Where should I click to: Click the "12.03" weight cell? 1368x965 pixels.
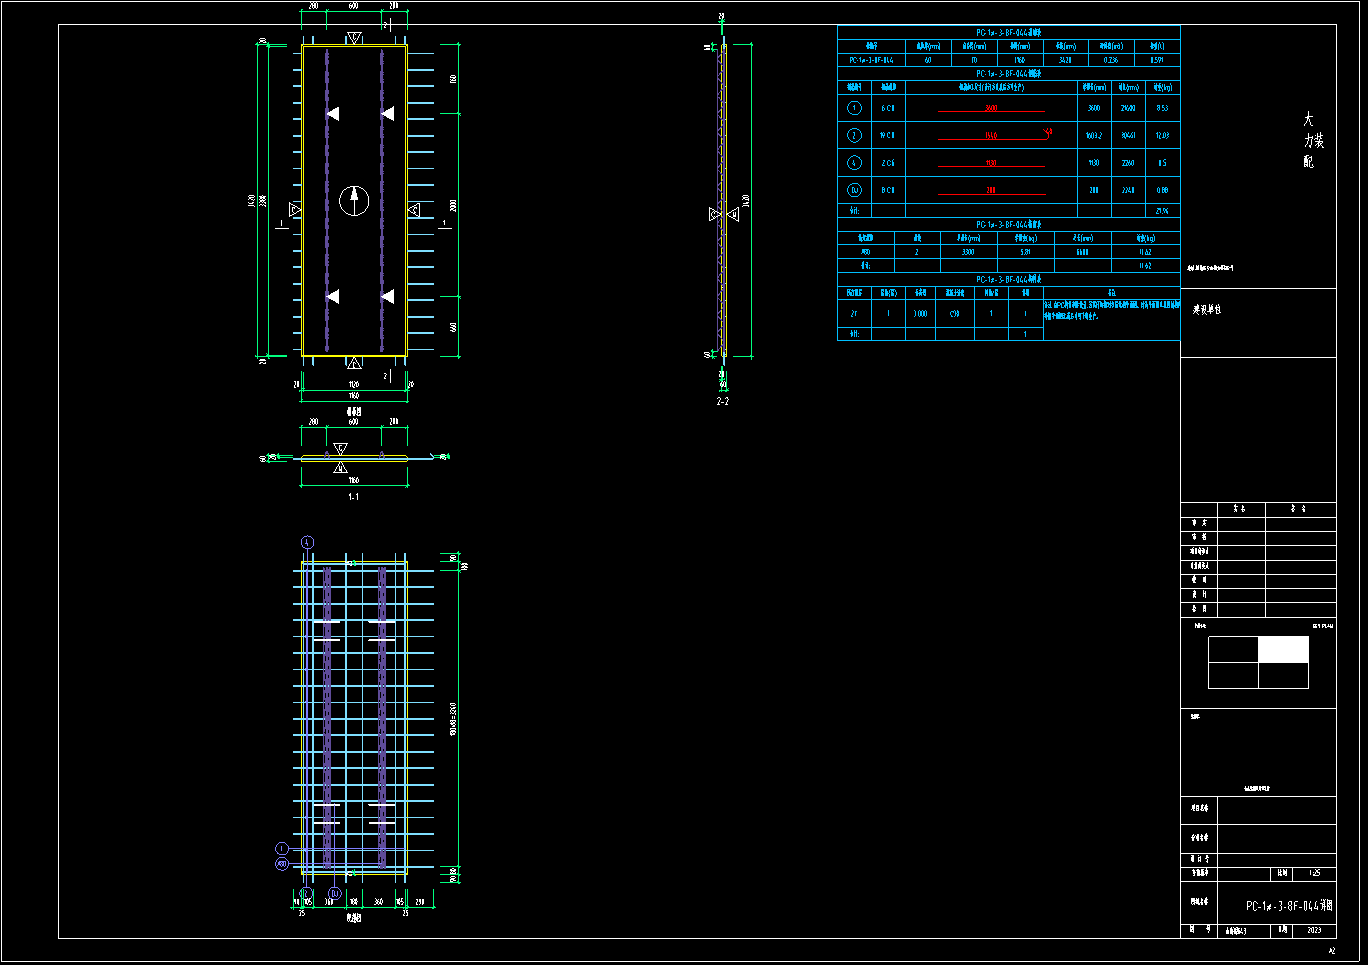1162,135
